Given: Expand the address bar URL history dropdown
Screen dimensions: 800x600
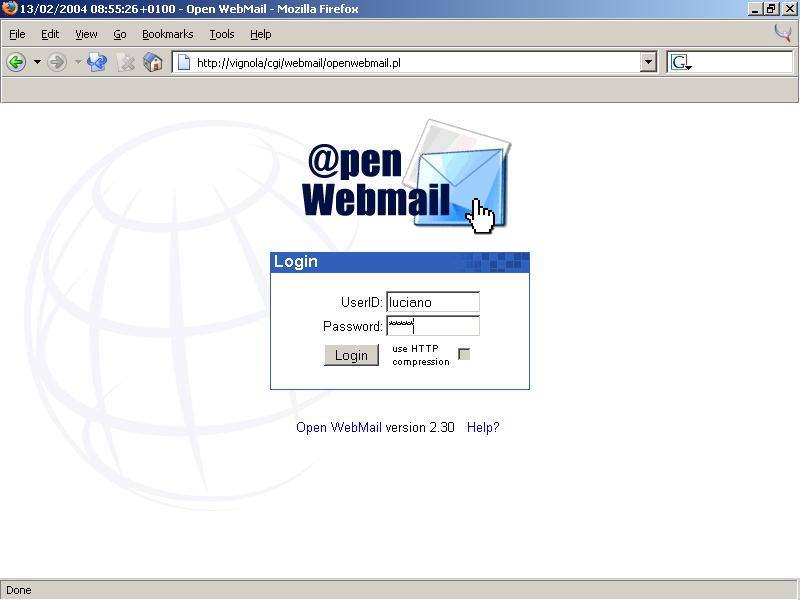Looking at the screenshot, I should coord(648,62).
